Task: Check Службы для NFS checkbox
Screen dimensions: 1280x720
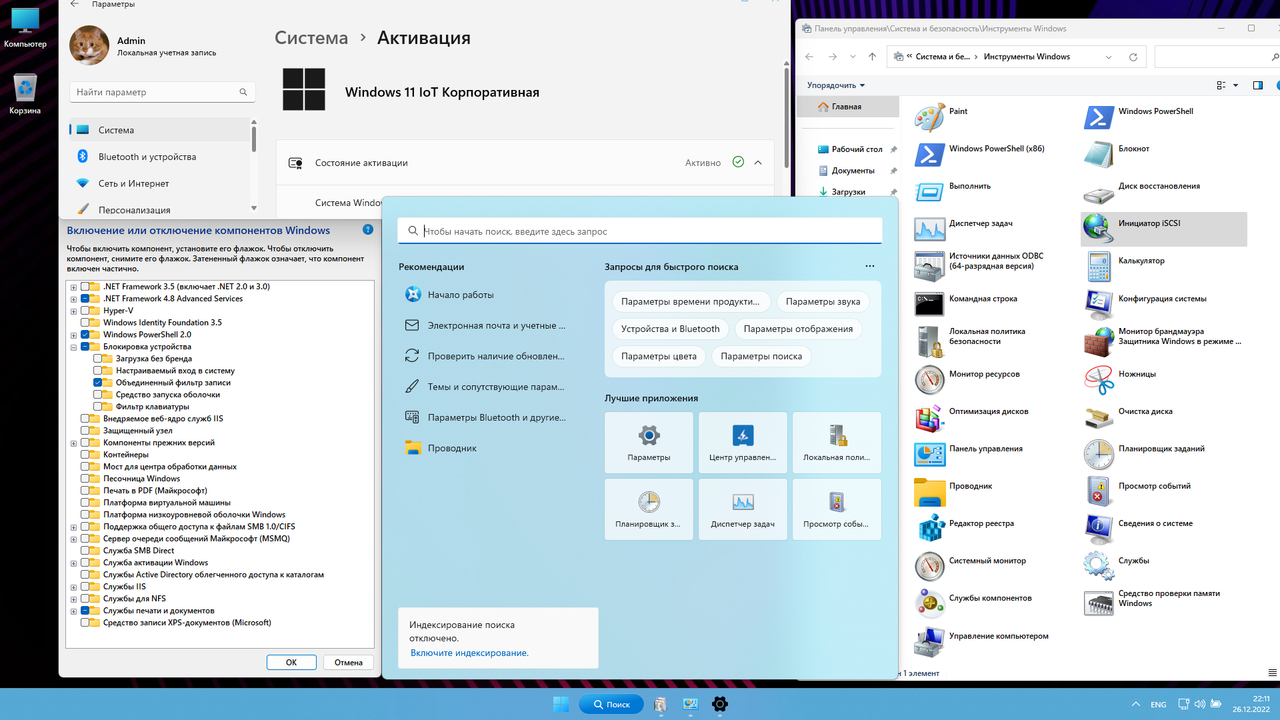Action: (x=85, y=599)
